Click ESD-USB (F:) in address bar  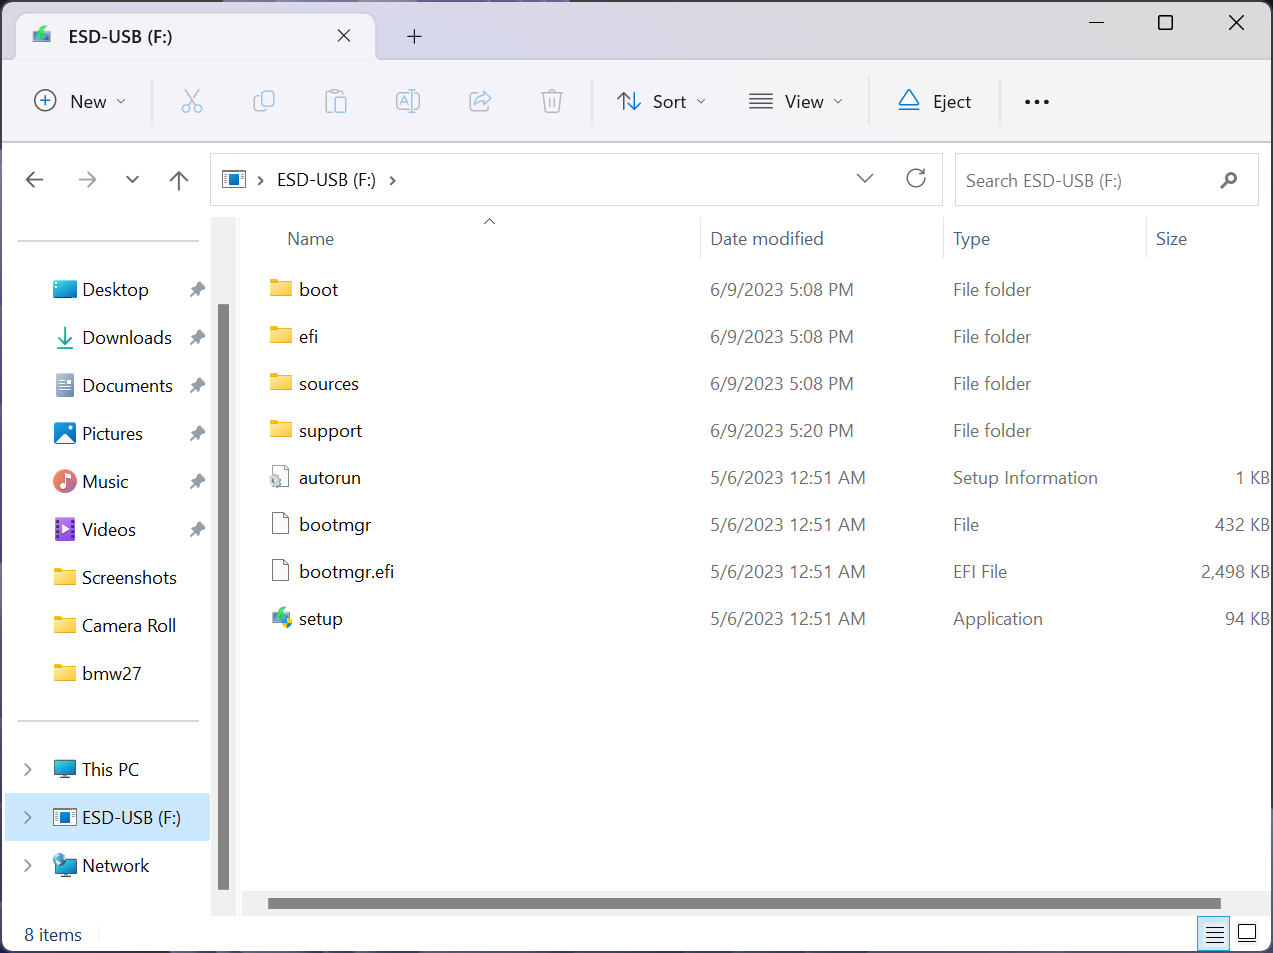point(326,180)
